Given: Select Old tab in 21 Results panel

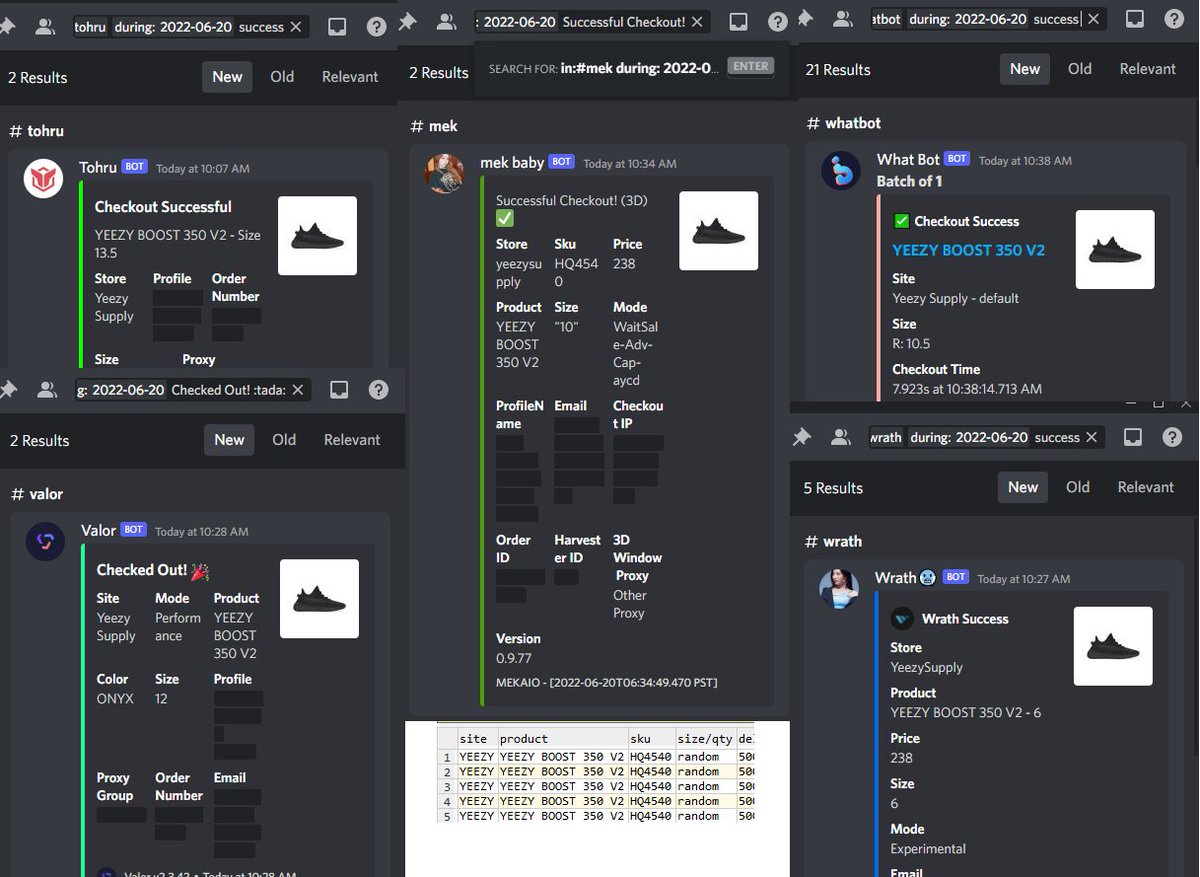Looking at the screenshot, I should point(1080,69).
